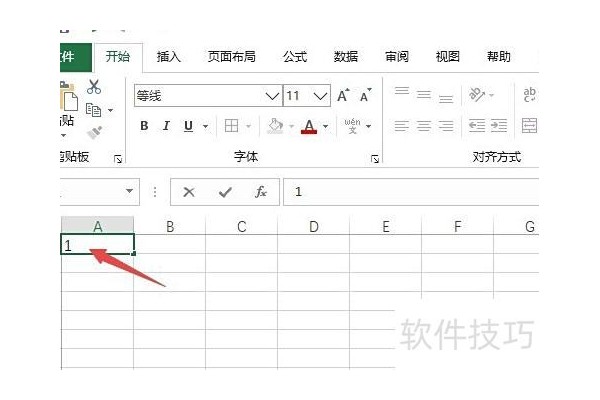This screenshot has width=600, height=400.
Task: Click the merge cells icon
Action: pos(530,126)
